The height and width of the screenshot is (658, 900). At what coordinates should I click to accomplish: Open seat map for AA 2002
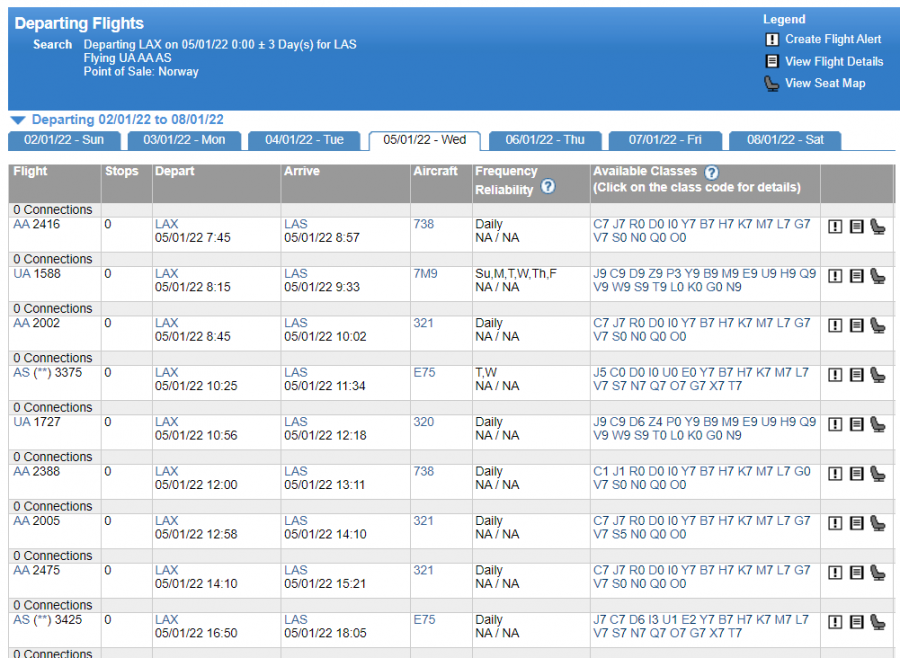[x=878, y=326]
